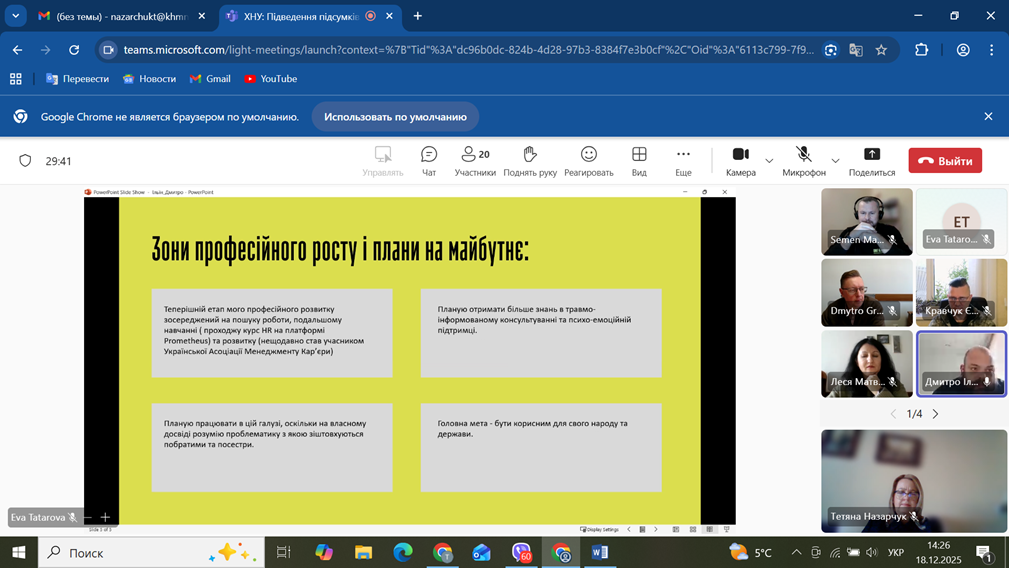This screenshot has height=568, width=1009.
Task: Set Chrome as default browser
Action: 395,117
